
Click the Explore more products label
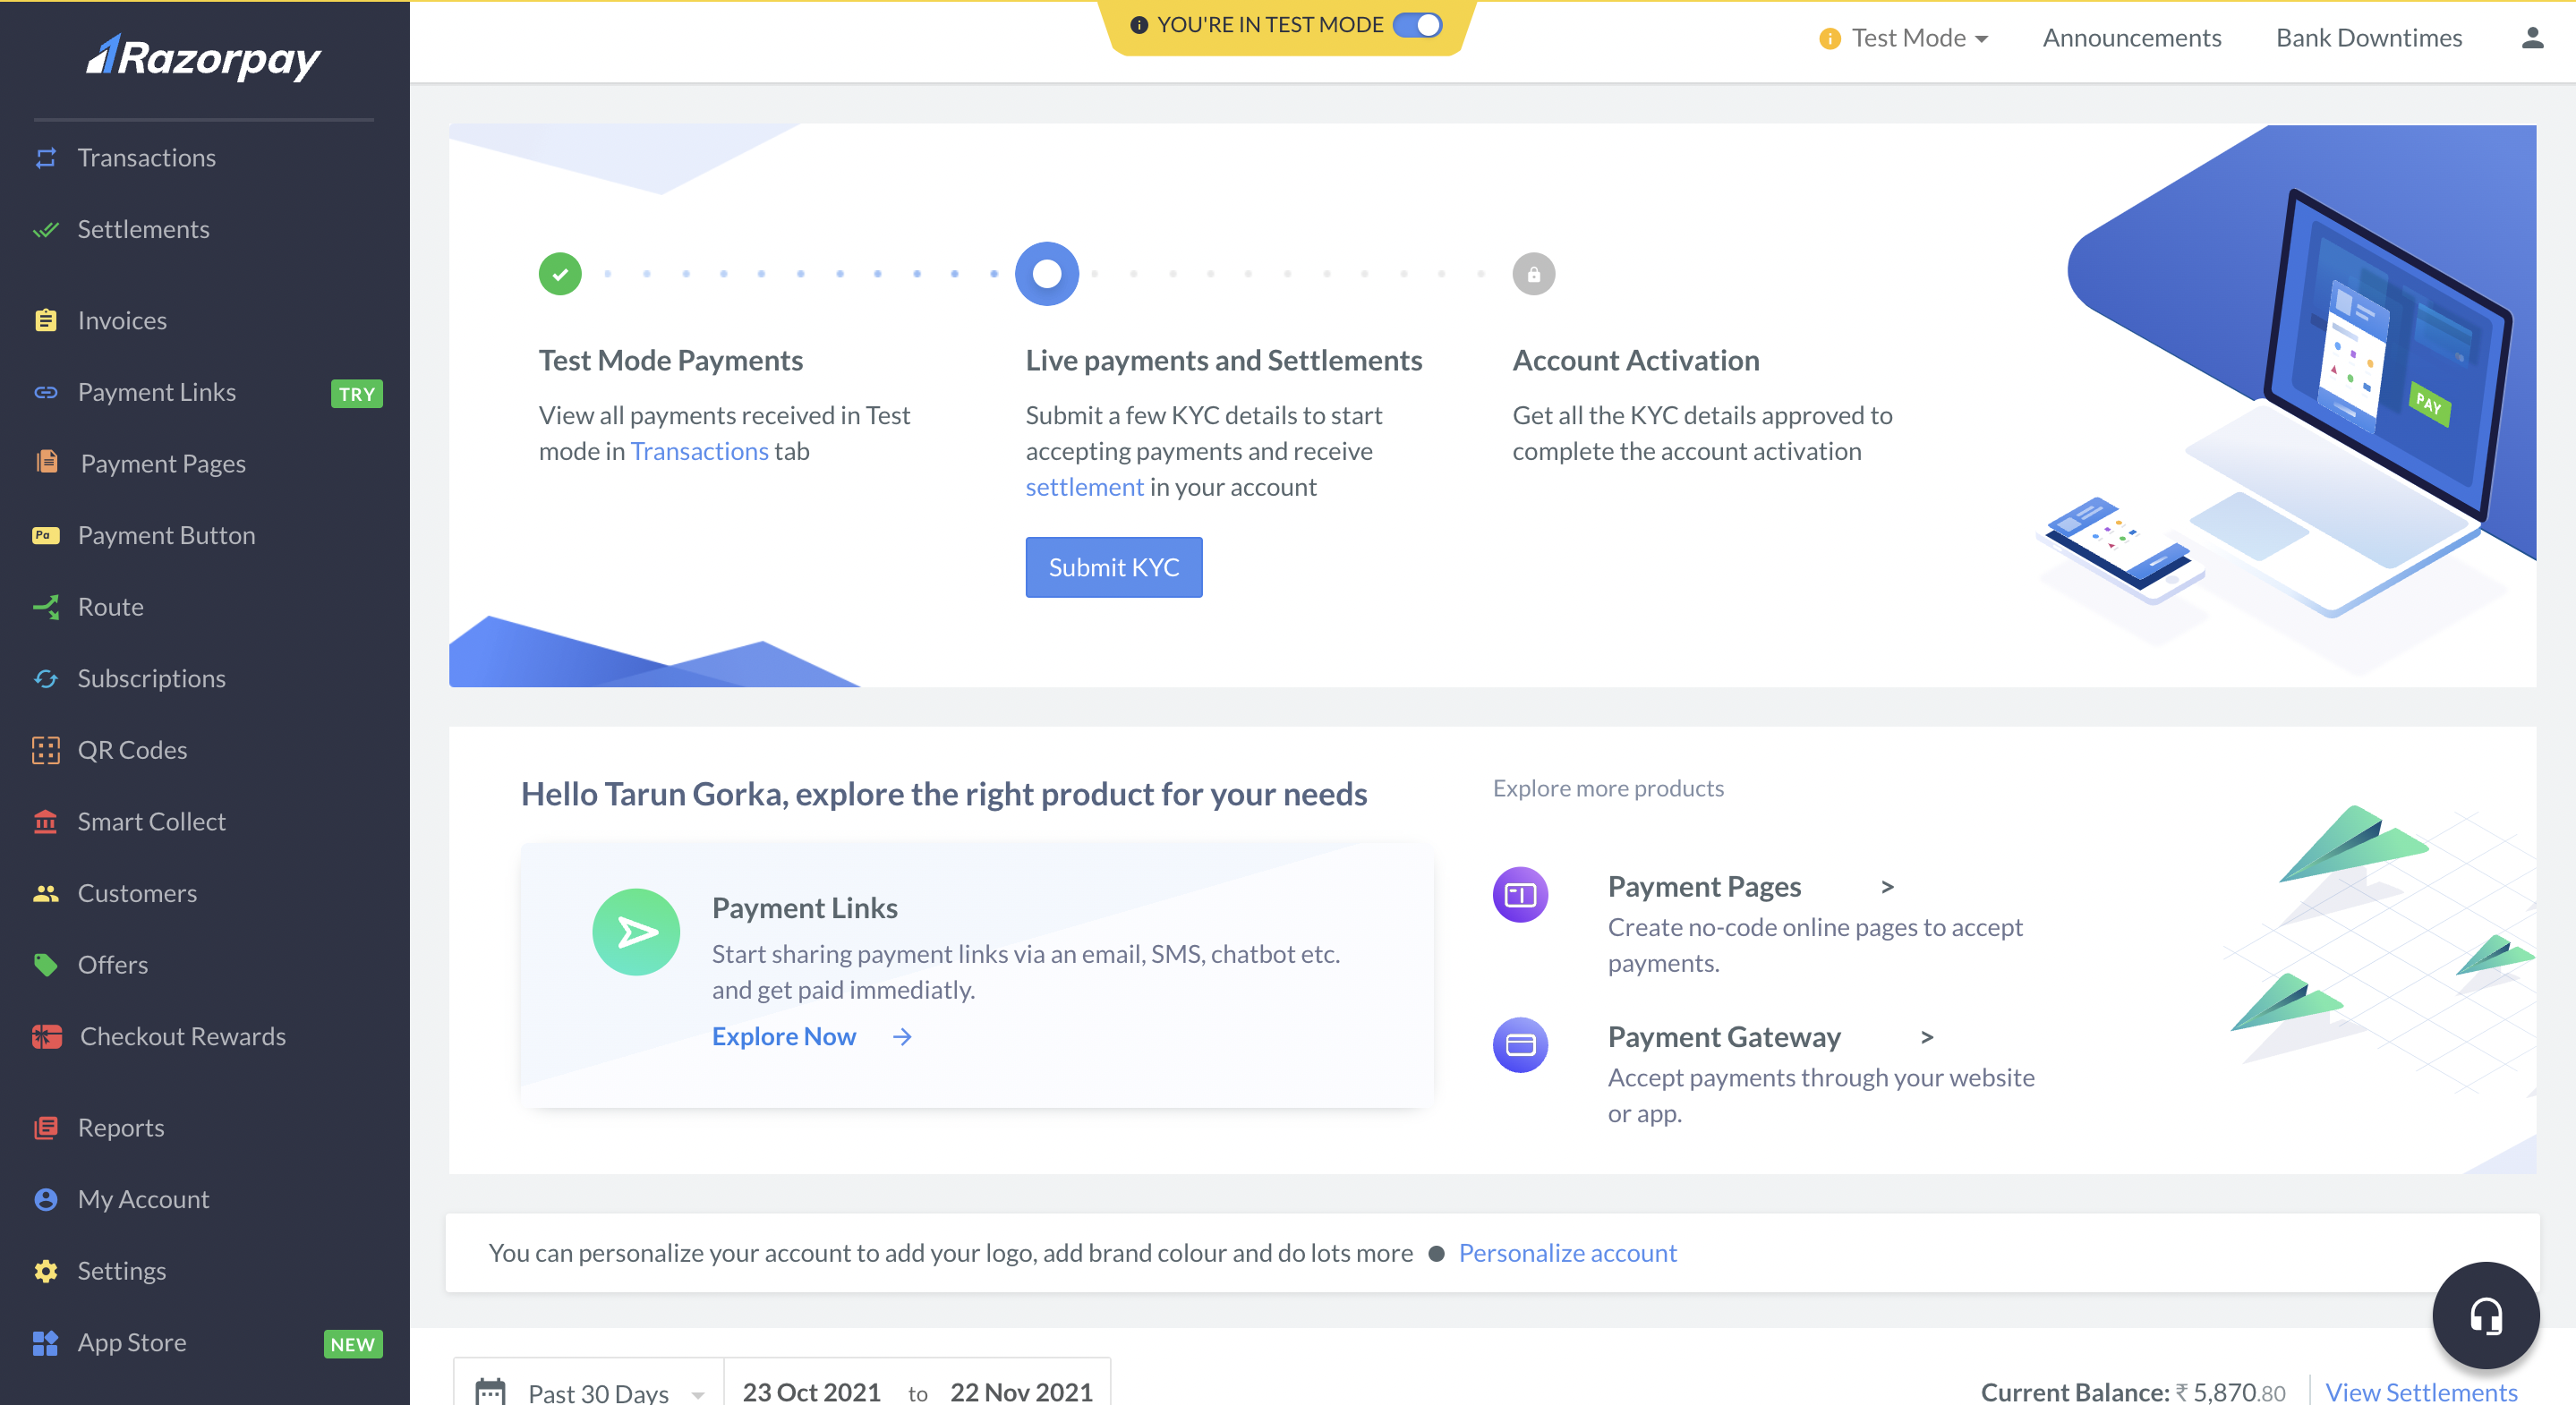(x=1608, y=788)
